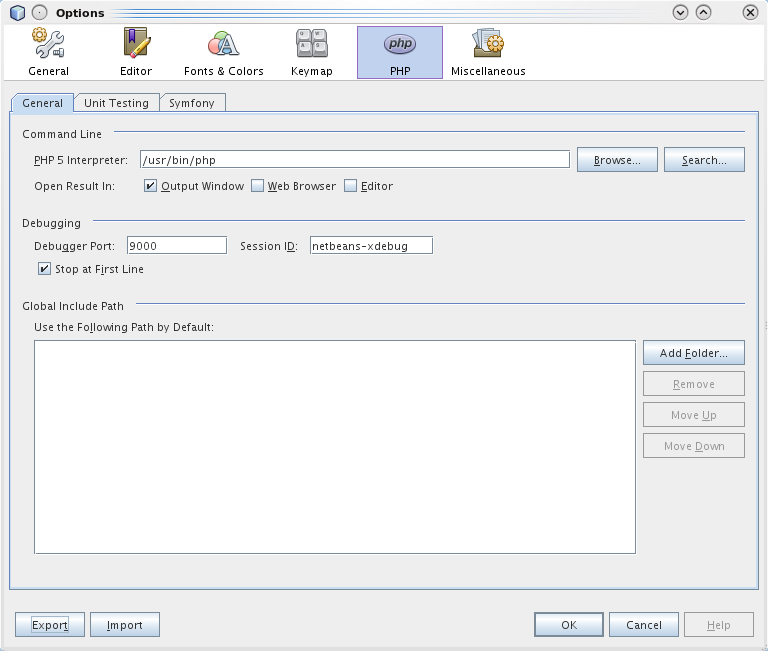Export the options settings
Viewport: 768px width, 651px height.
point(50,625)
